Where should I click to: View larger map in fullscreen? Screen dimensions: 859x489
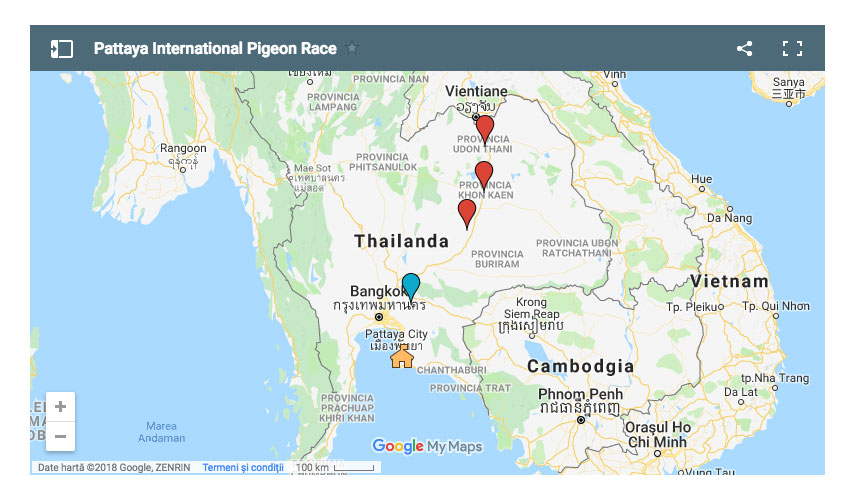tap(792, 49)
